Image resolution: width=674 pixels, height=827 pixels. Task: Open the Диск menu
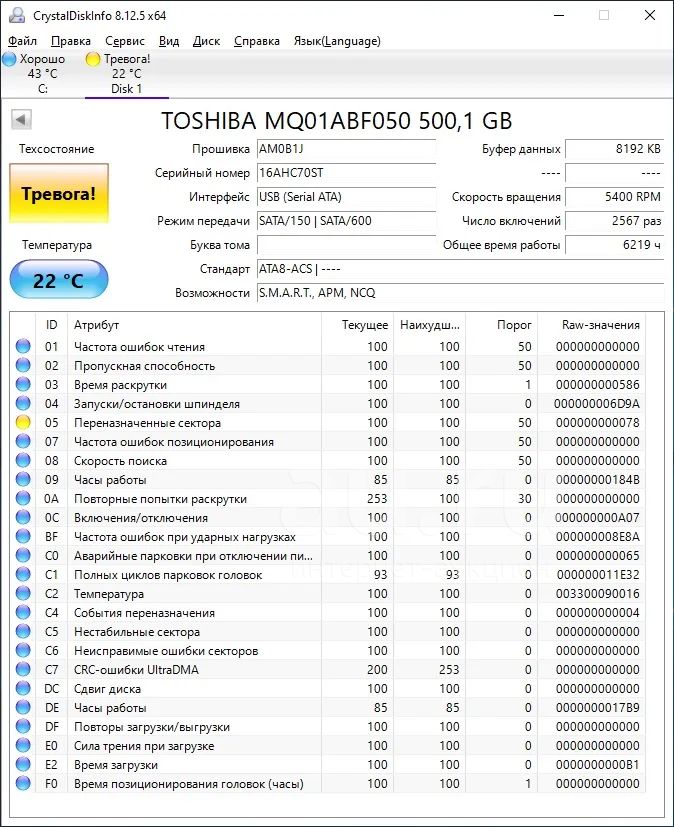[x=206, y=41]
